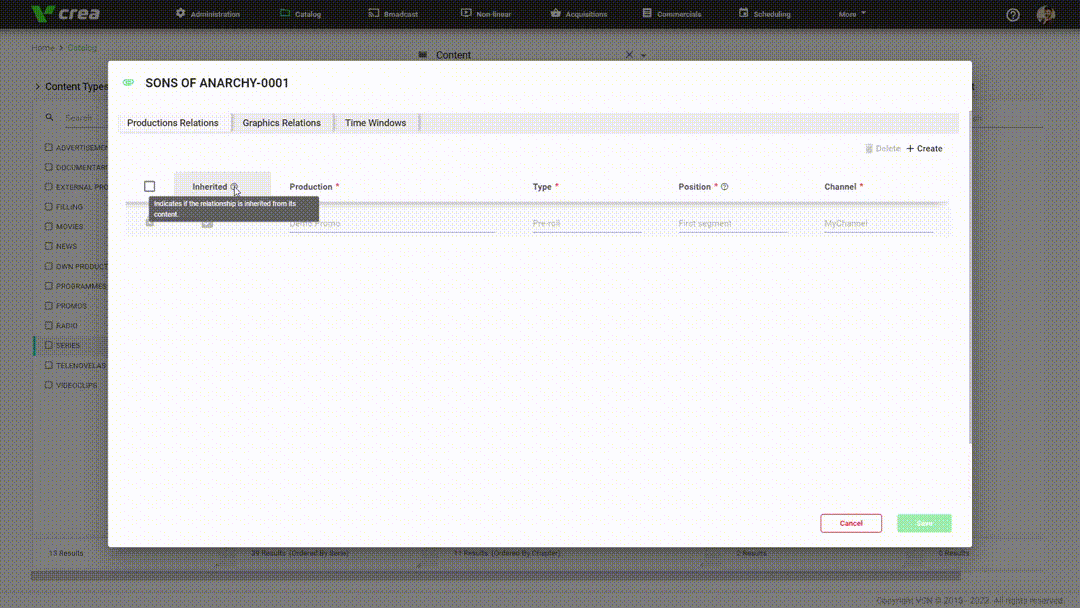Check the VIDEOCLIPS content type checkbox

(x=49, y=385)
